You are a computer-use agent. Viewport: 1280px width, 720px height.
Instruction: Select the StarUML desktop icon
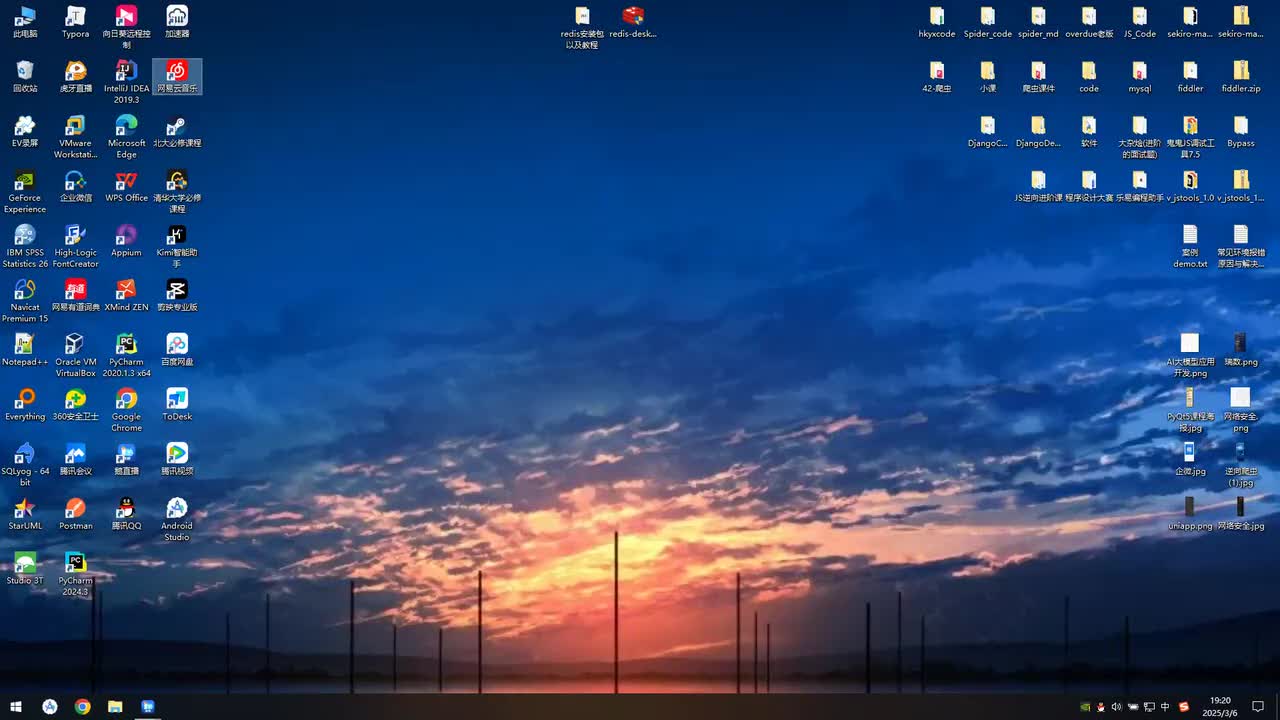coord(25,514)
